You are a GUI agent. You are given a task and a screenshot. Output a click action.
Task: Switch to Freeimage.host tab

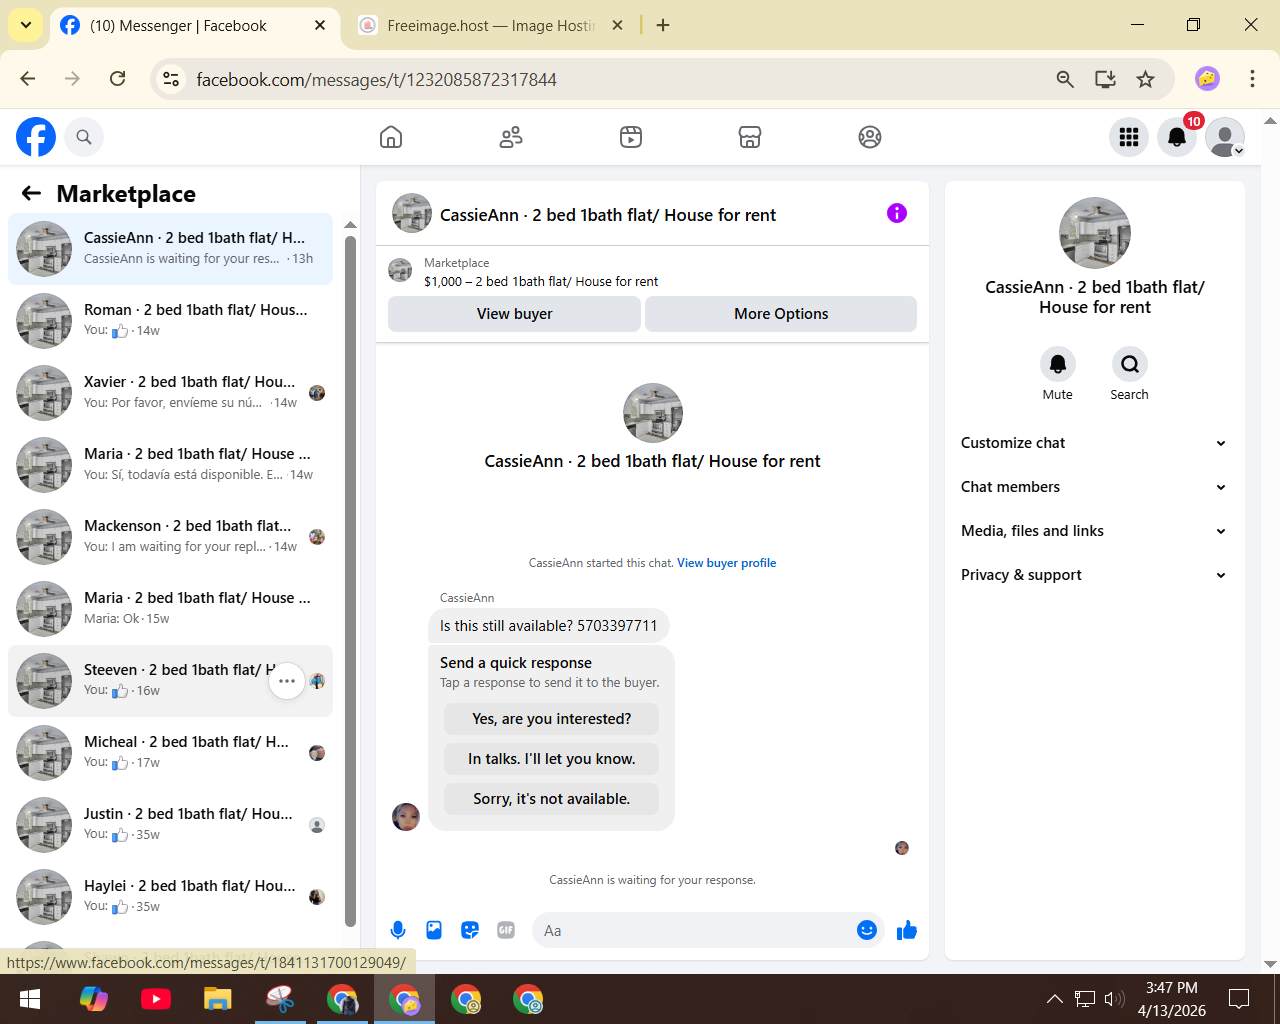[x=490, y=26]
